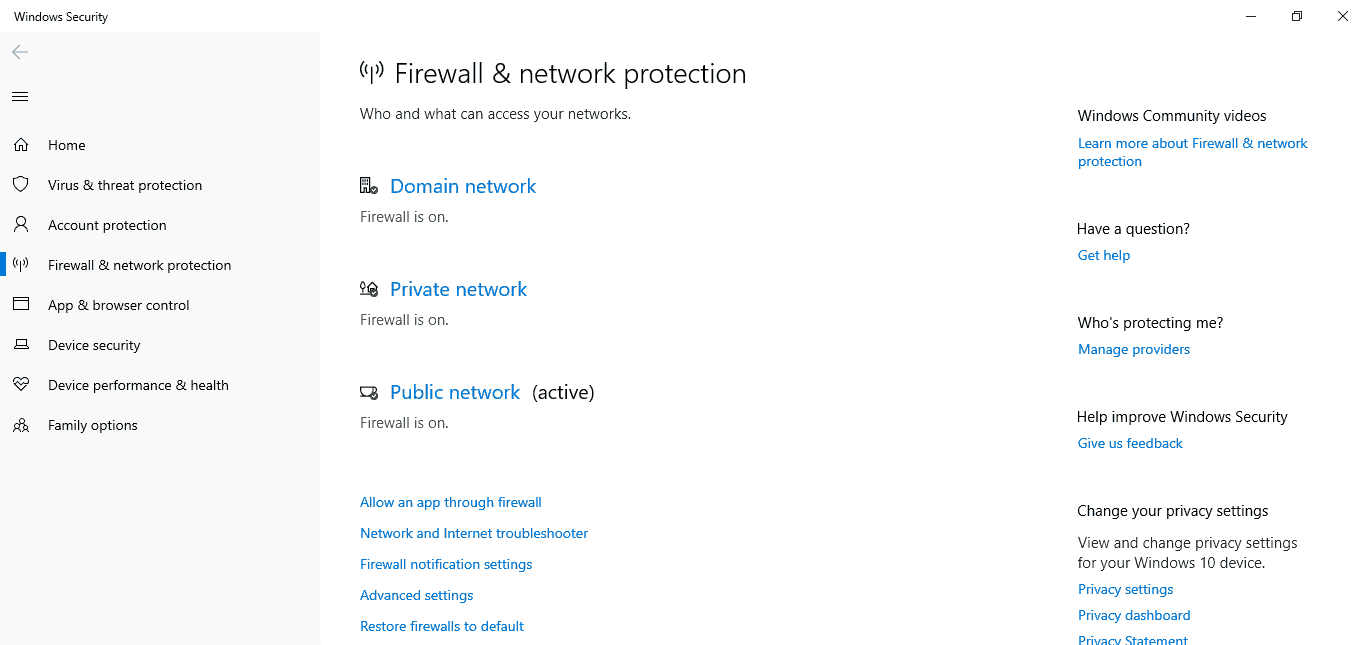Click the Device security laptop icon
This screenshot has height=645, width=1366.
pos(21,344)
